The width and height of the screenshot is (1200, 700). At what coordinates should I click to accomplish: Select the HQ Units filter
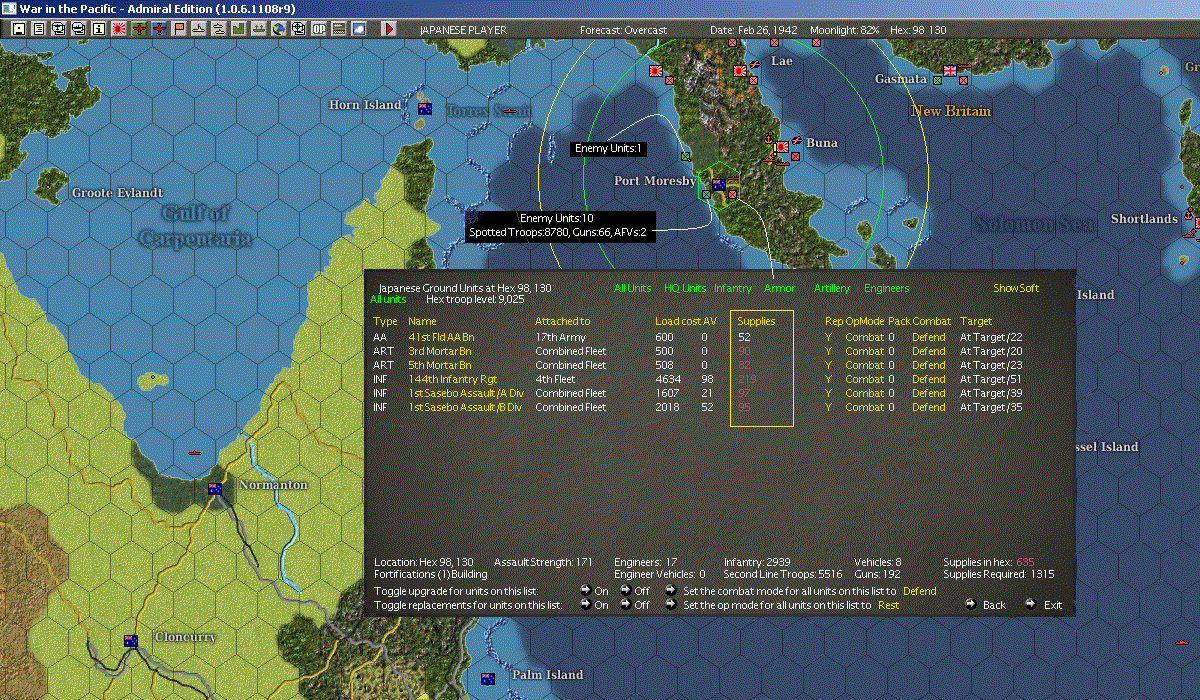click(x=685, y=288)
